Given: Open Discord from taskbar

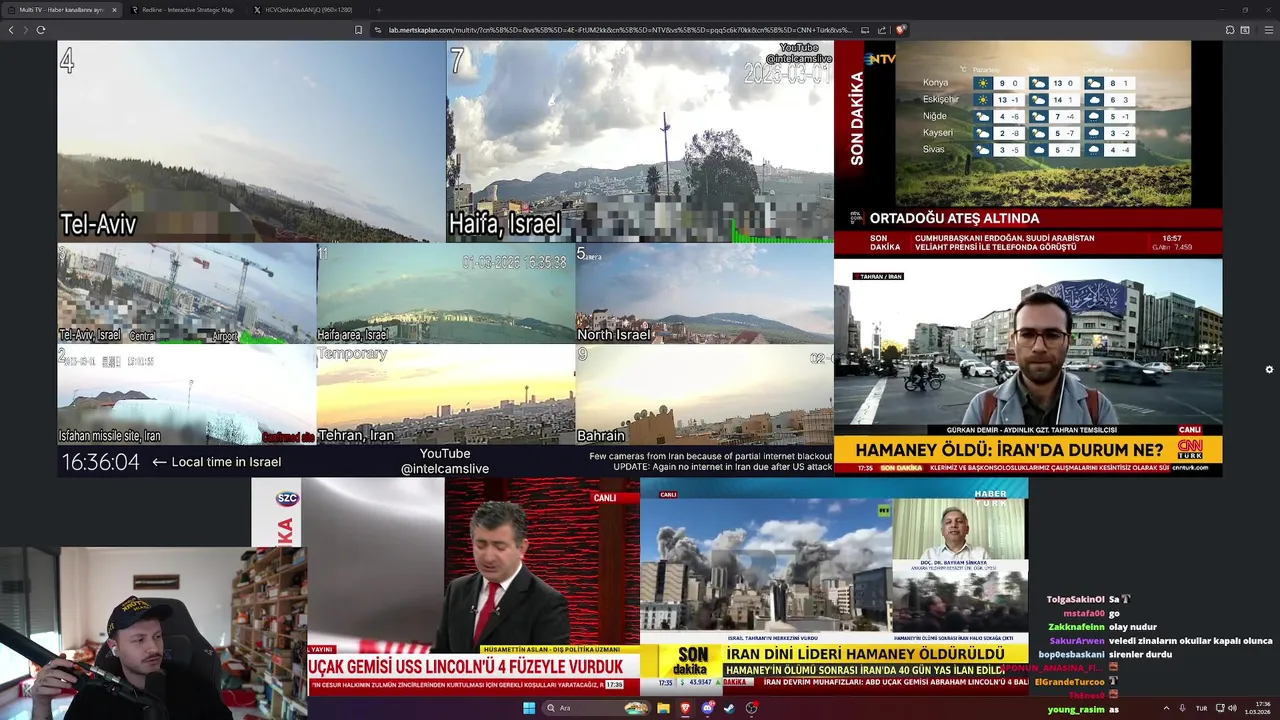Looking at the screenshot, I should point(708,708).
